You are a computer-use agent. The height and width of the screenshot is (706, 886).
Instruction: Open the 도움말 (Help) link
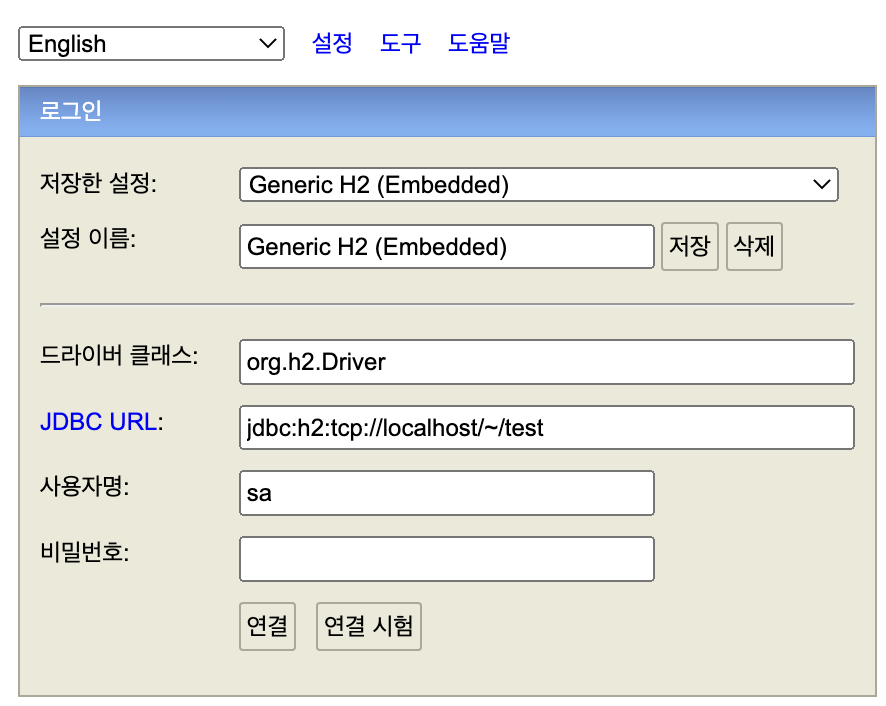tap(479, 43)
